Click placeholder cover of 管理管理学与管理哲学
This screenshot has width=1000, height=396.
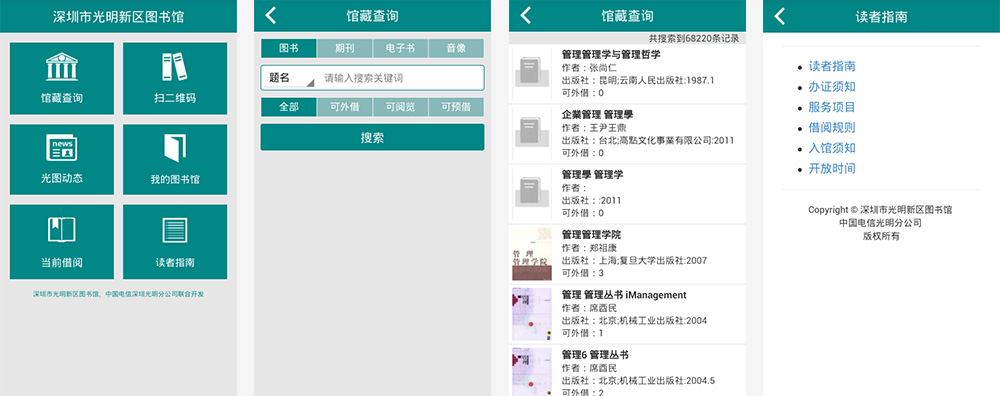pos(531,73)
